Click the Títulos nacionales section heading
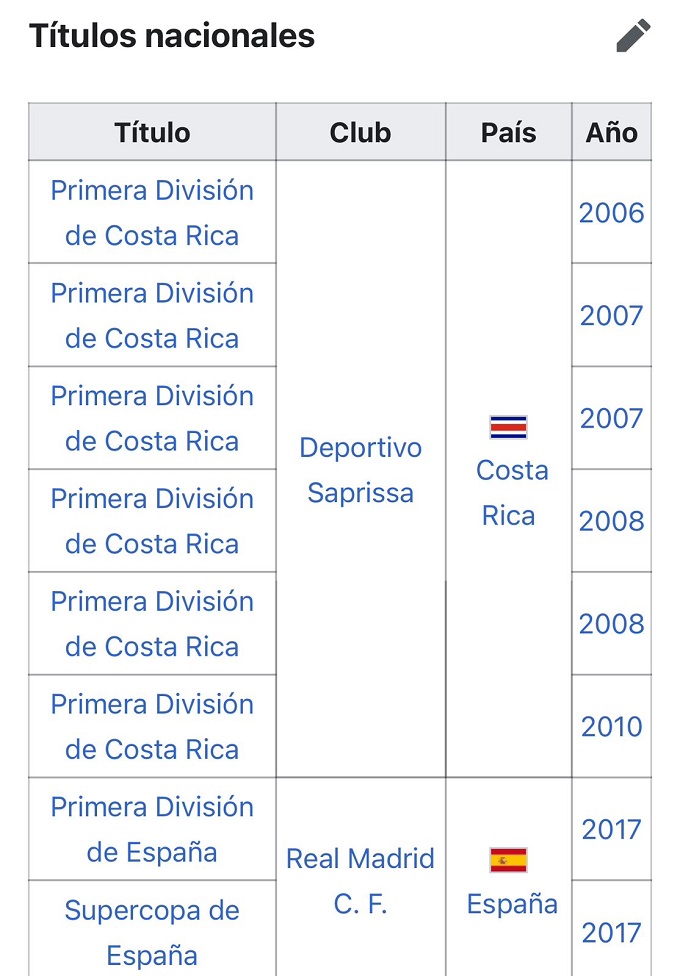The height and width of the screenshot is (976, 680). [x=172, y=37]
